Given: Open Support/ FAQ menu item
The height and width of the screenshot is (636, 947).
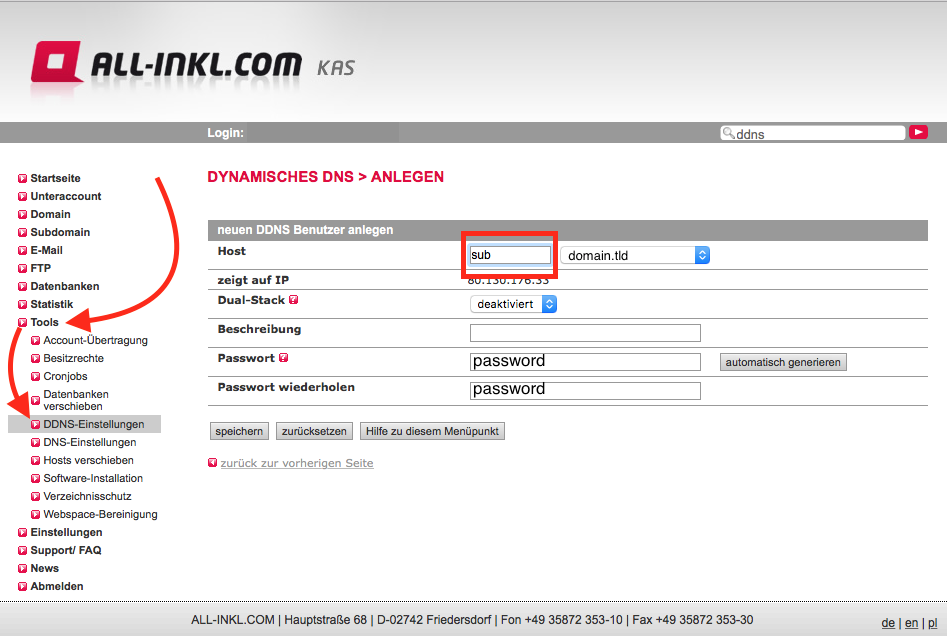Looking at the screenshot, I should (x=66, y=550).
